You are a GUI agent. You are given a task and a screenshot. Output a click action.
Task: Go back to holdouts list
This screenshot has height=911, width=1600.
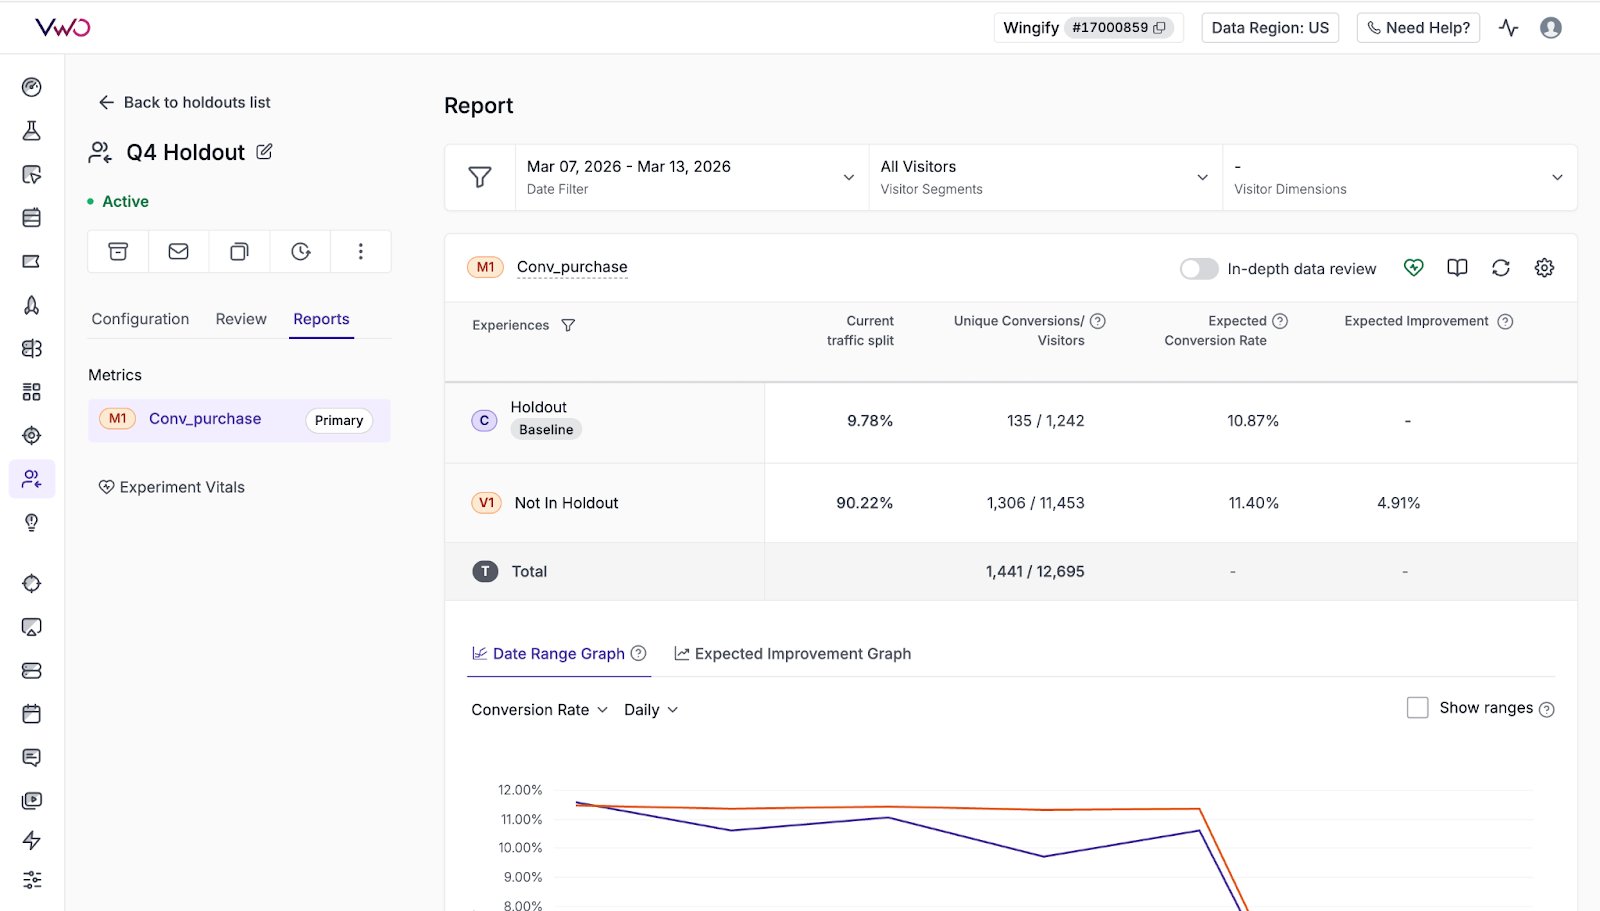pos(185,102)
